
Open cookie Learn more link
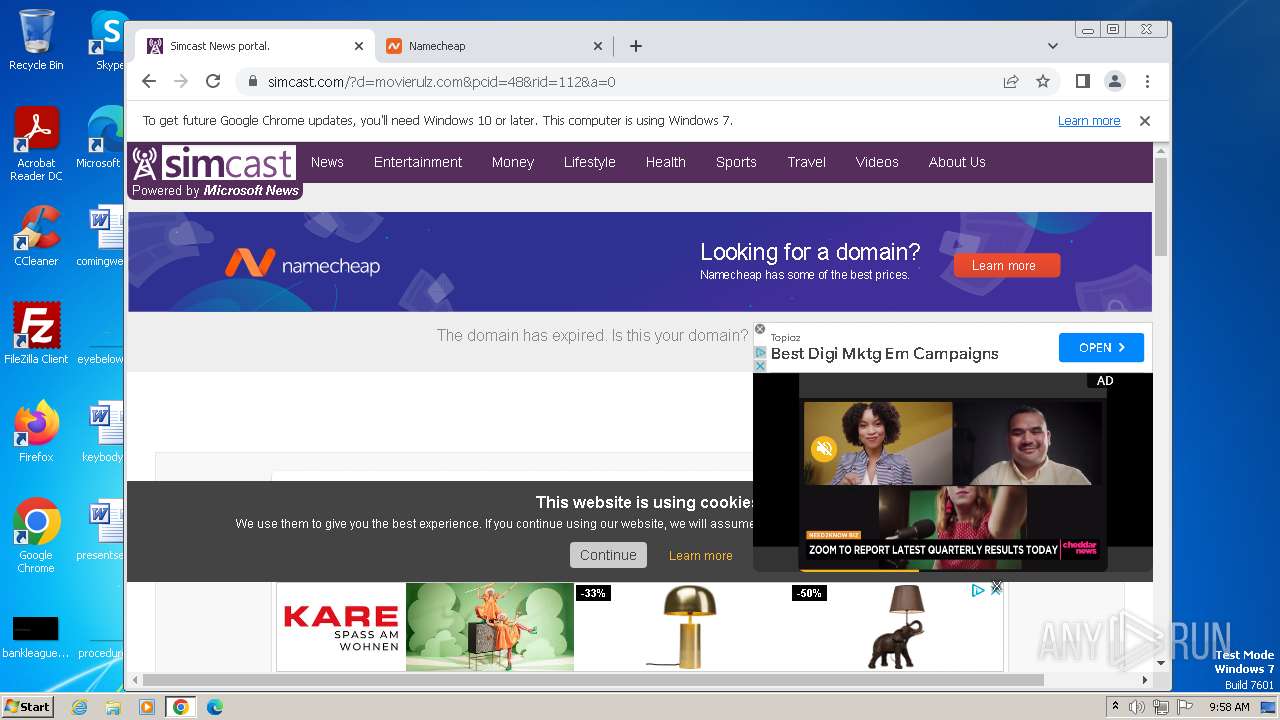700,556
